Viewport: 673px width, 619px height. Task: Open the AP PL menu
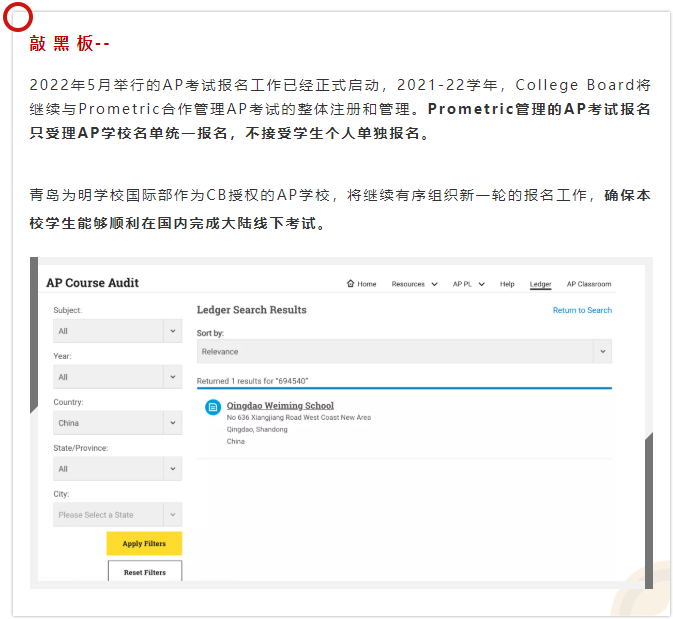[469, 284]
